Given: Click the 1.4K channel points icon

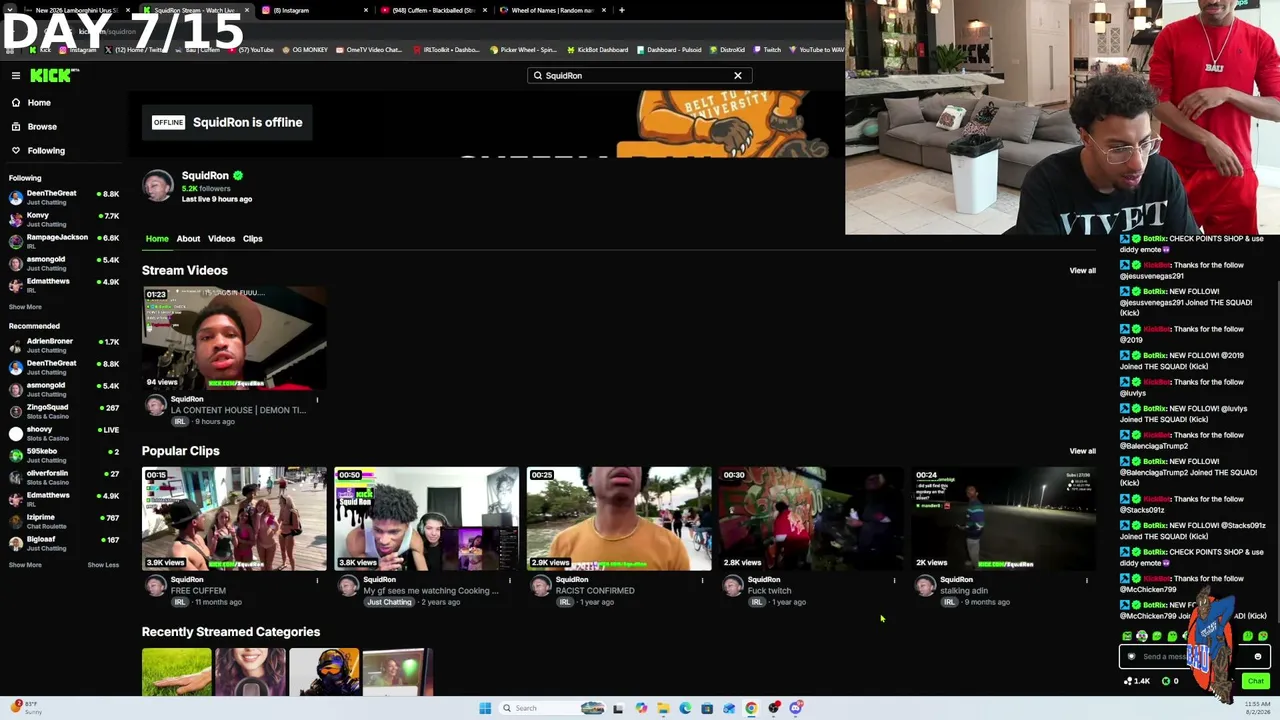Looking at the screenshot, I should click(1137, 681).
